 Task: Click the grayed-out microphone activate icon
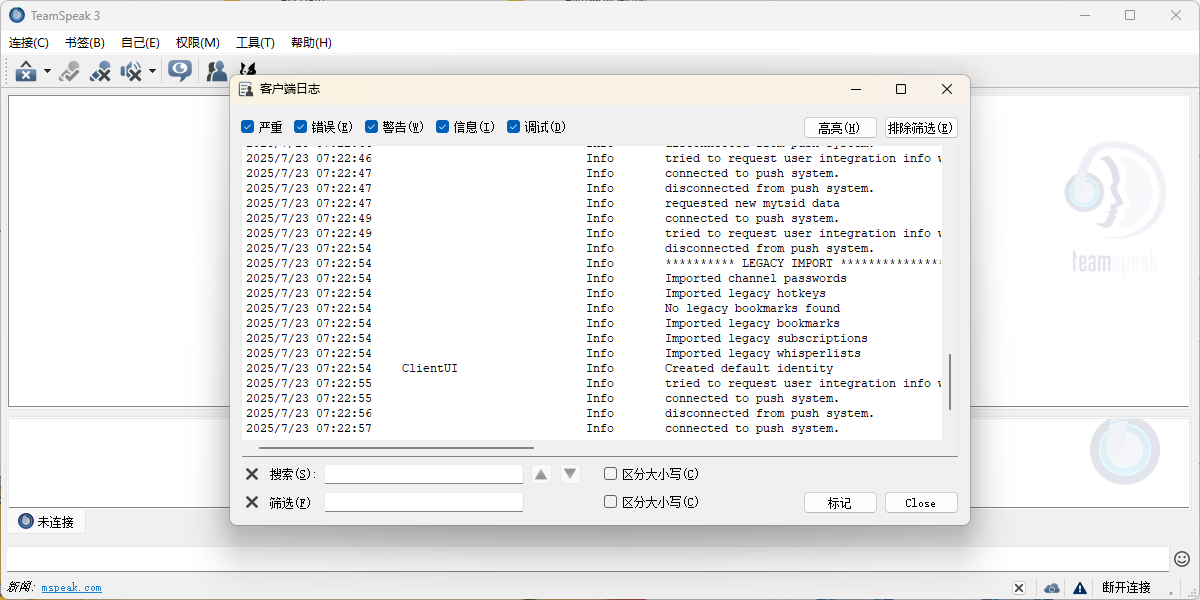click(x=69, y=71)
